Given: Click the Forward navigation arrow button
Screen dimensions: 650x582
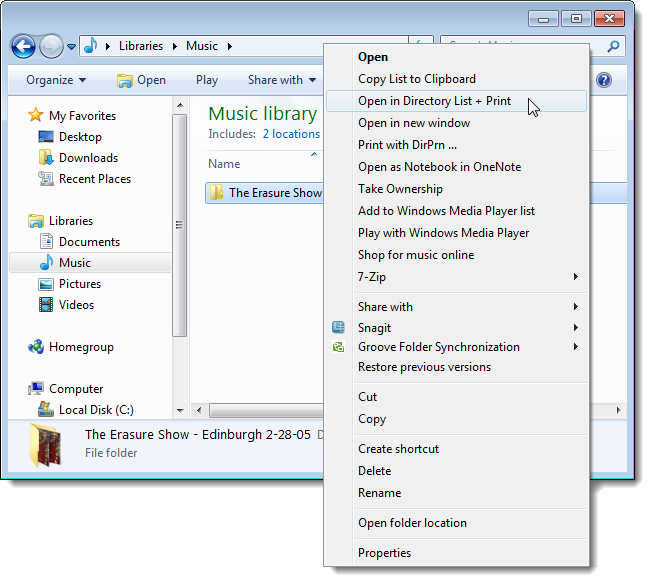Looking at the screenshot, I should [x=51, y=46].
